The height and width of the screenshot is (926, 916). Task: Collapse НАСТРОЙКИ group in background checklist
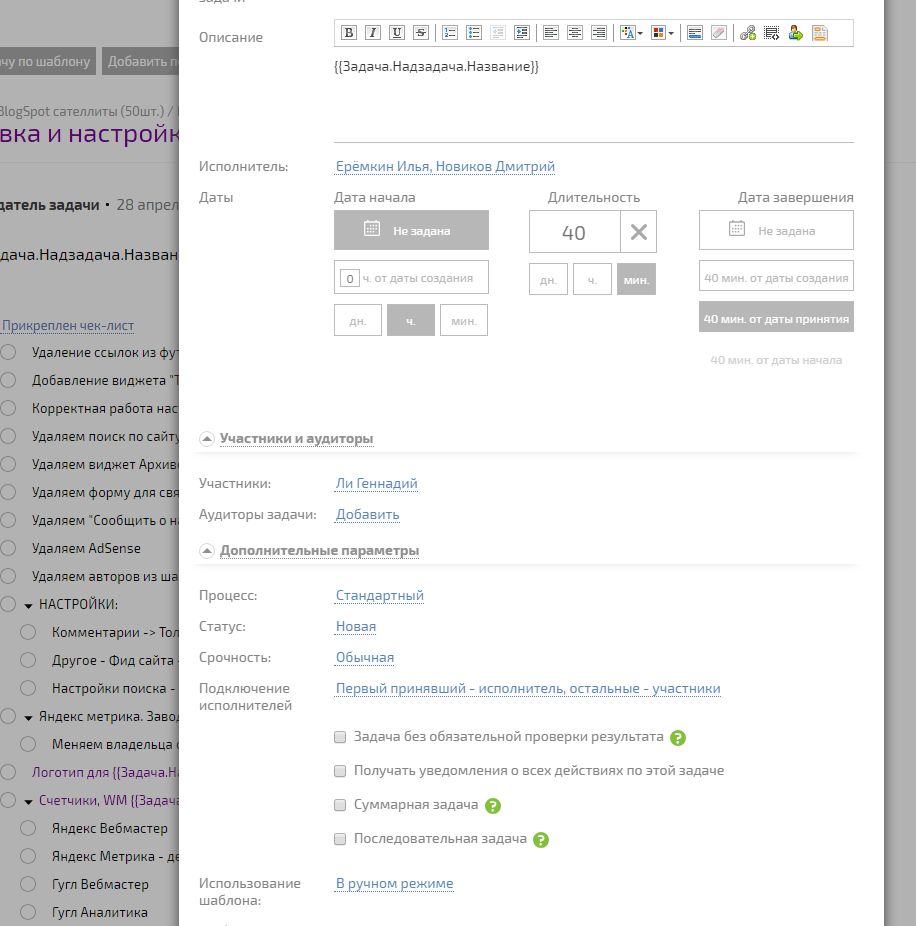pos(28,606)
